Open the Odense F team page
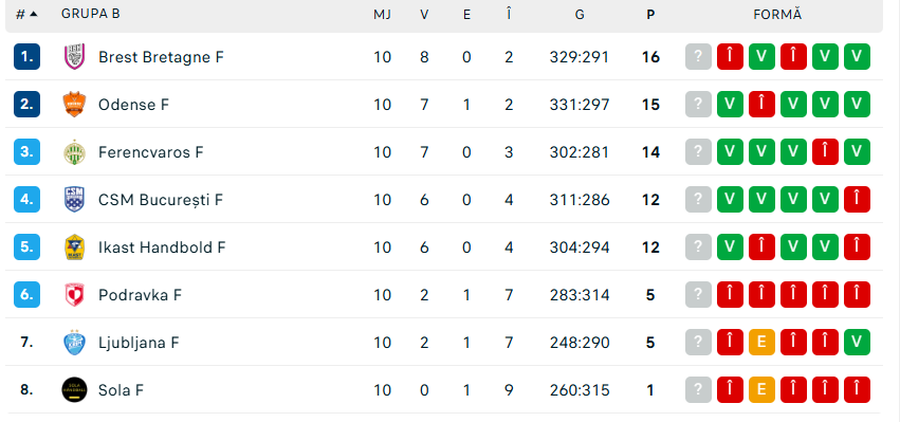 tap(134, 104)
